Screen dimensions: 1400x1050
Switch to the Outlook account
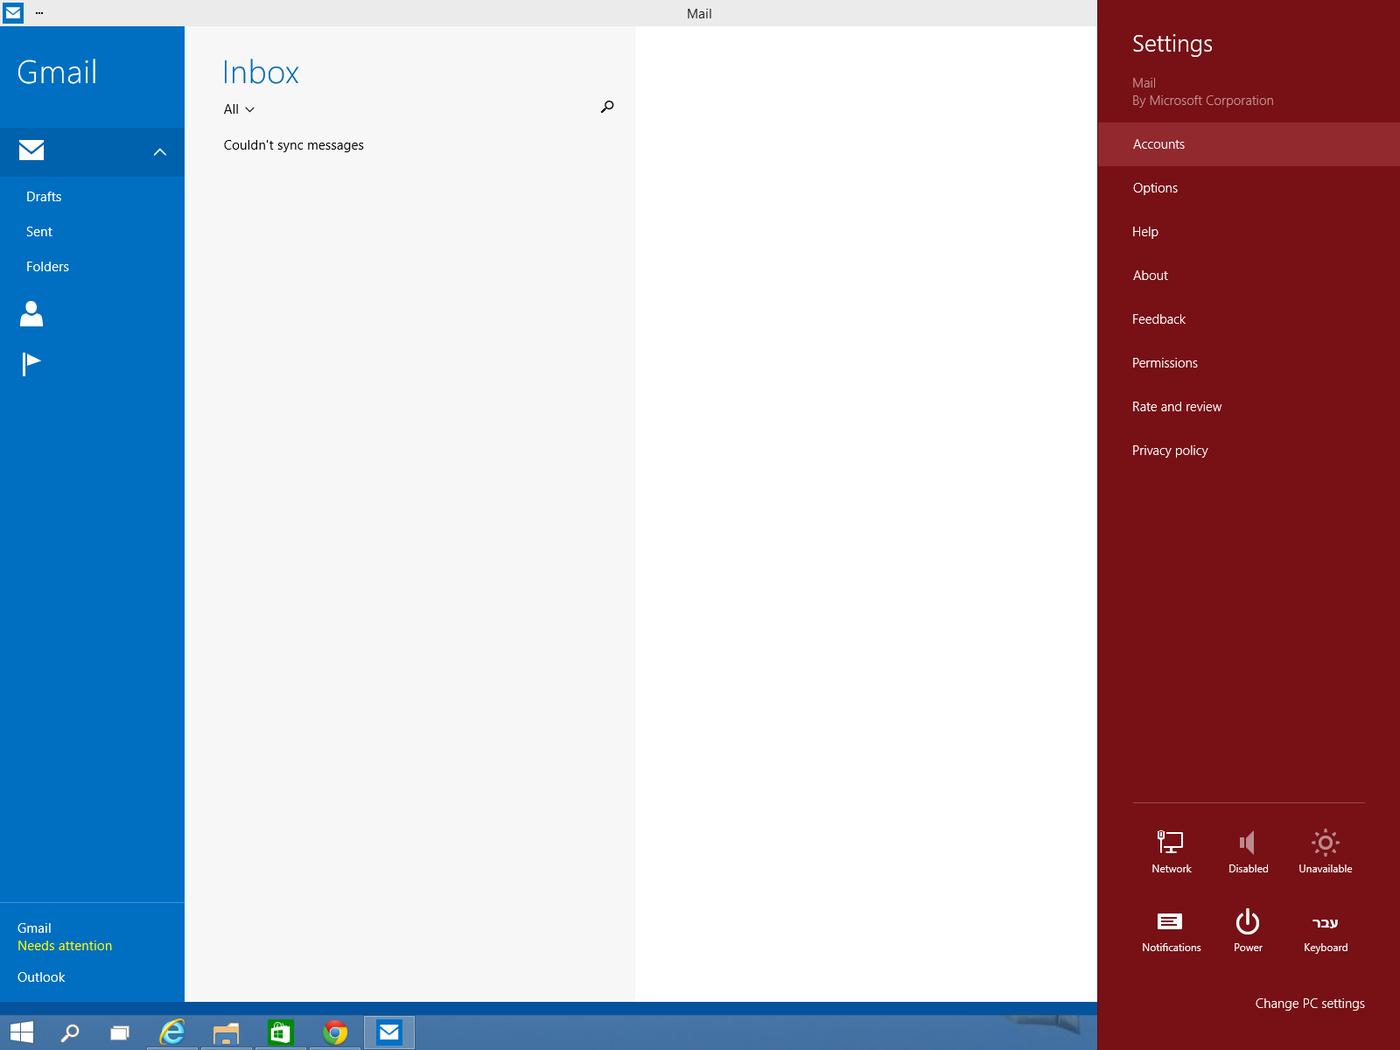pos(41,977)
